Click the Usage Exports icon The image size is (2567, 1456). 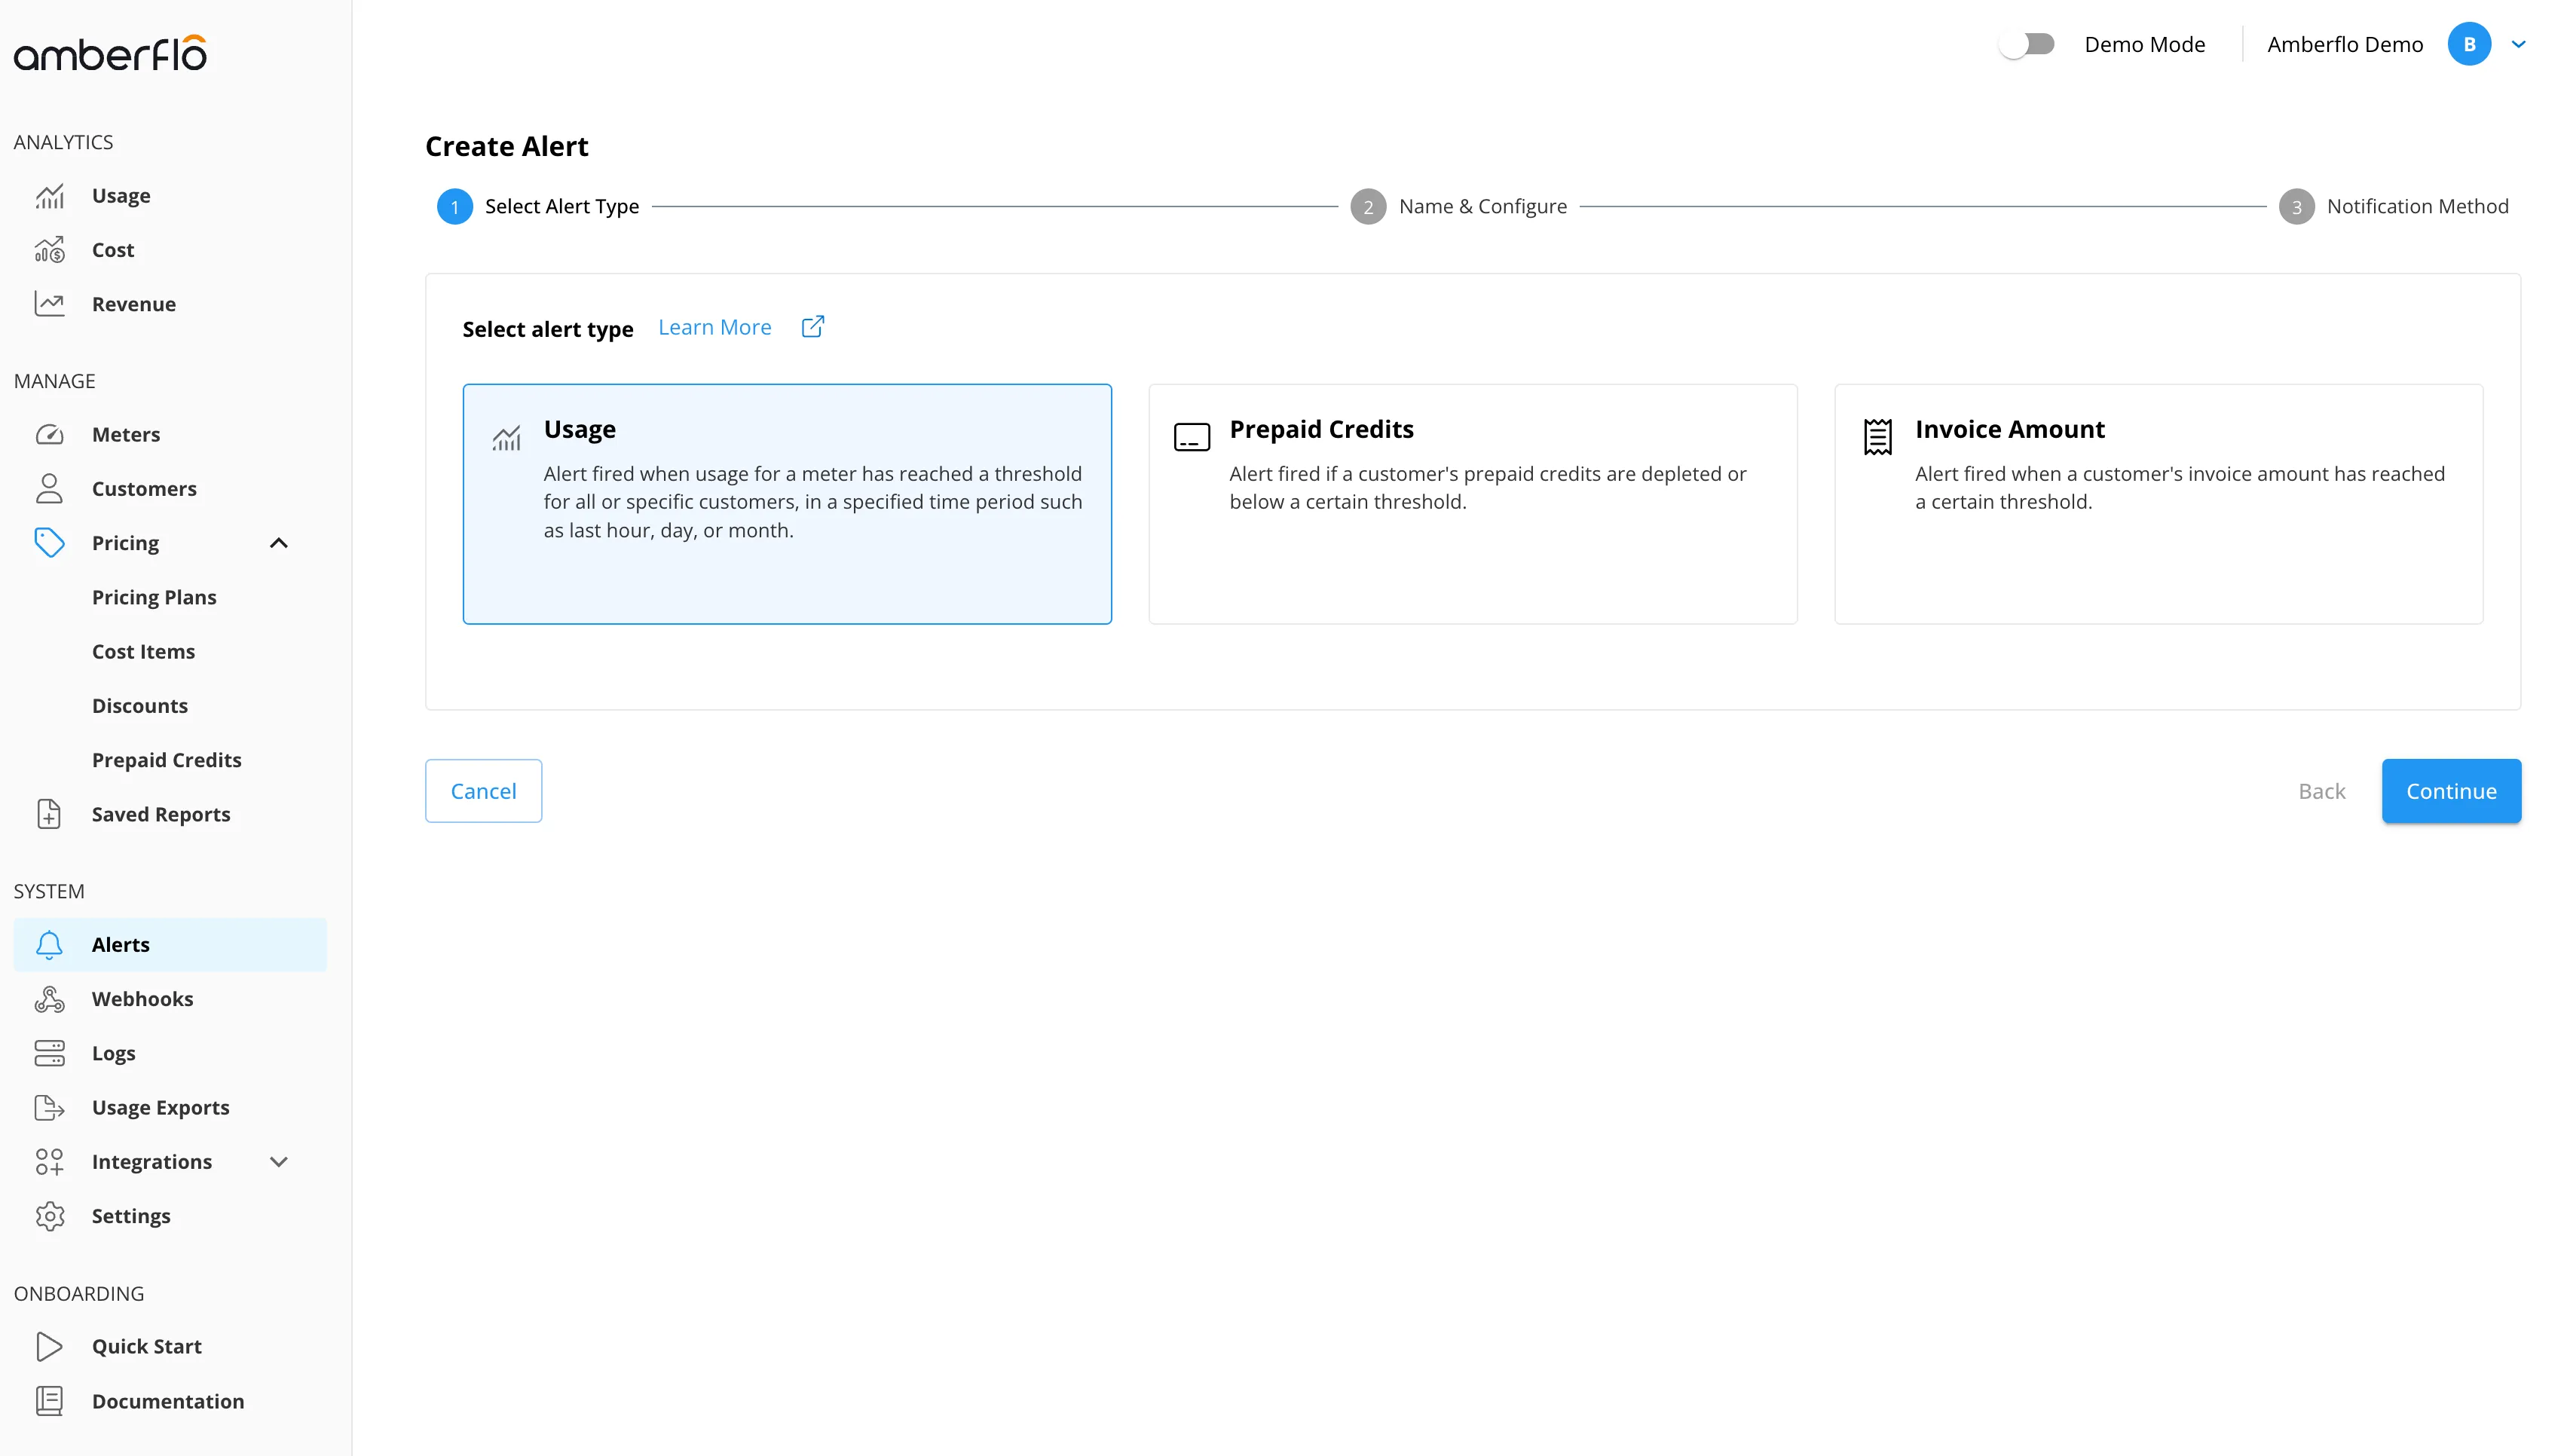click(49, 1108)
